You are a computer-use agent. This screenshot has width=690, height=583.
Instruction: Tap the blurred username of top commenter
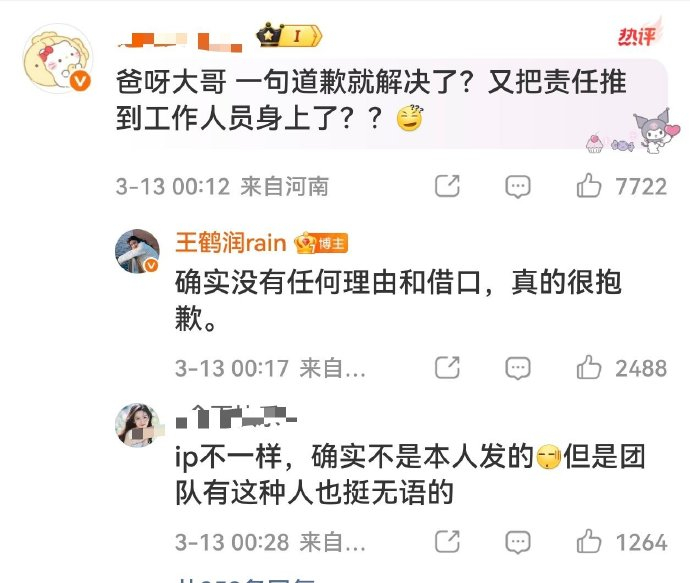(x=180, y=42)
